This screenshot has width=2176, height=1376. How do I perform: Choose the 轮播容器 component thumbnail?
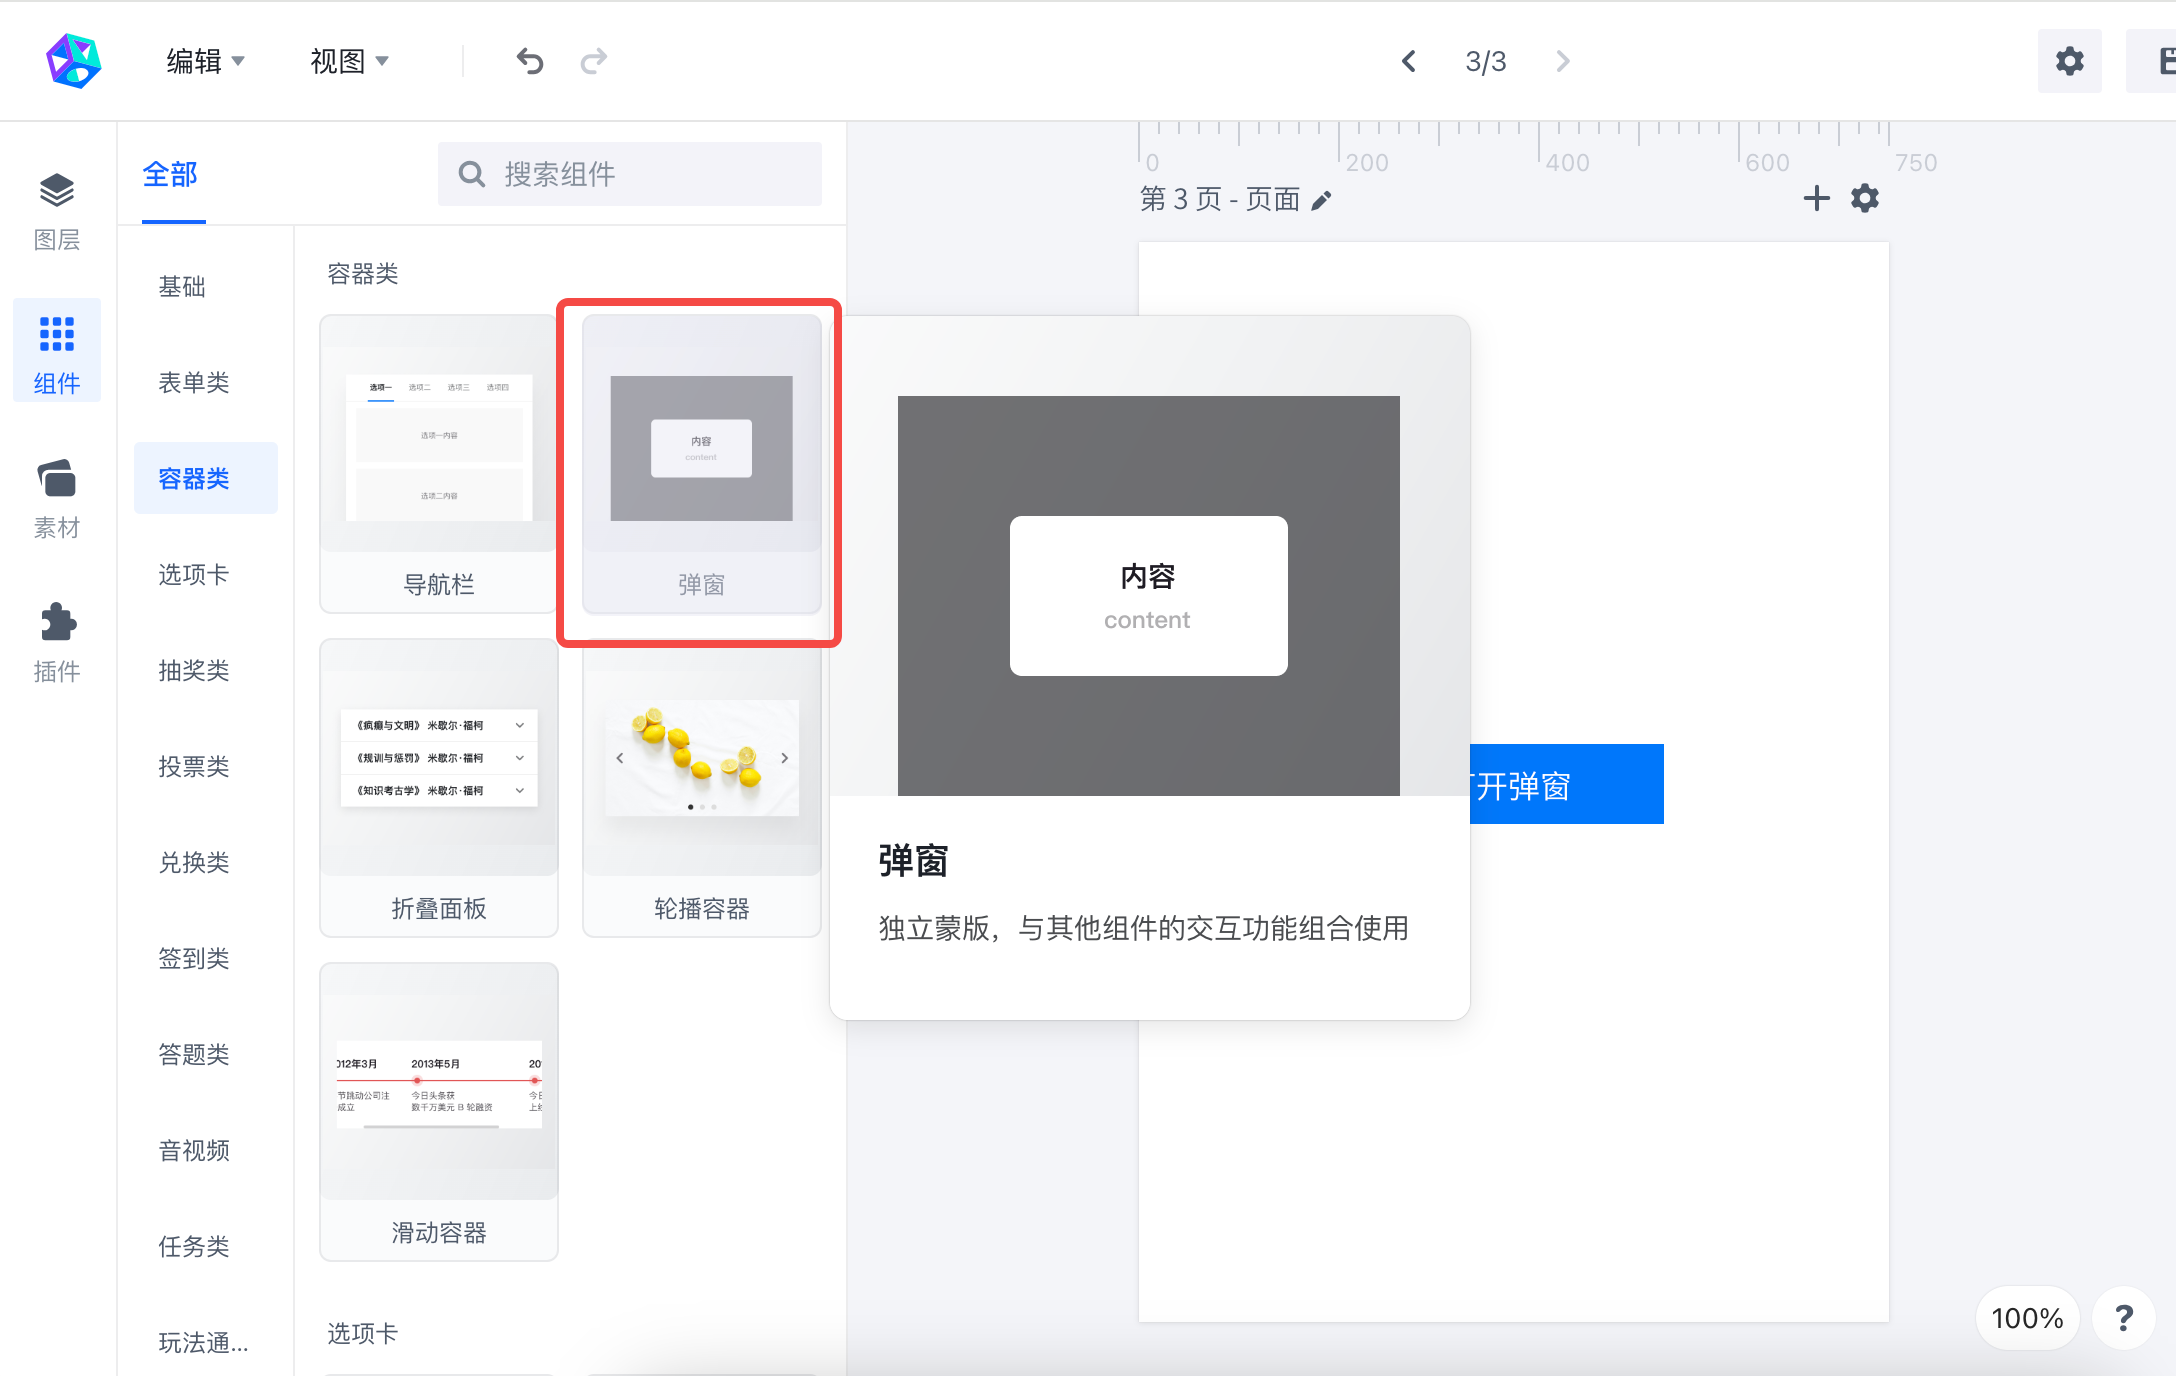pos(701,788)
